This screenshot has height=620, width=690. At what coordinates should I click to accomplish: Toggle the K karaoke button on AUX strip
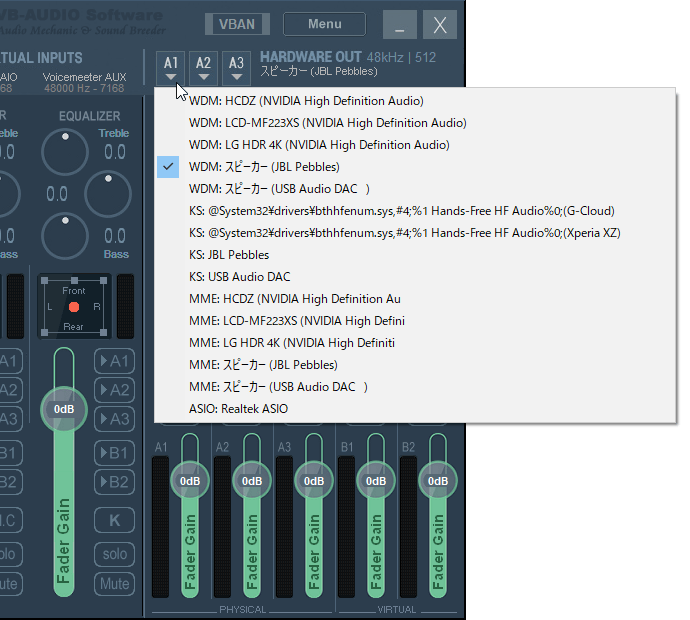click(x=114, y=521)
